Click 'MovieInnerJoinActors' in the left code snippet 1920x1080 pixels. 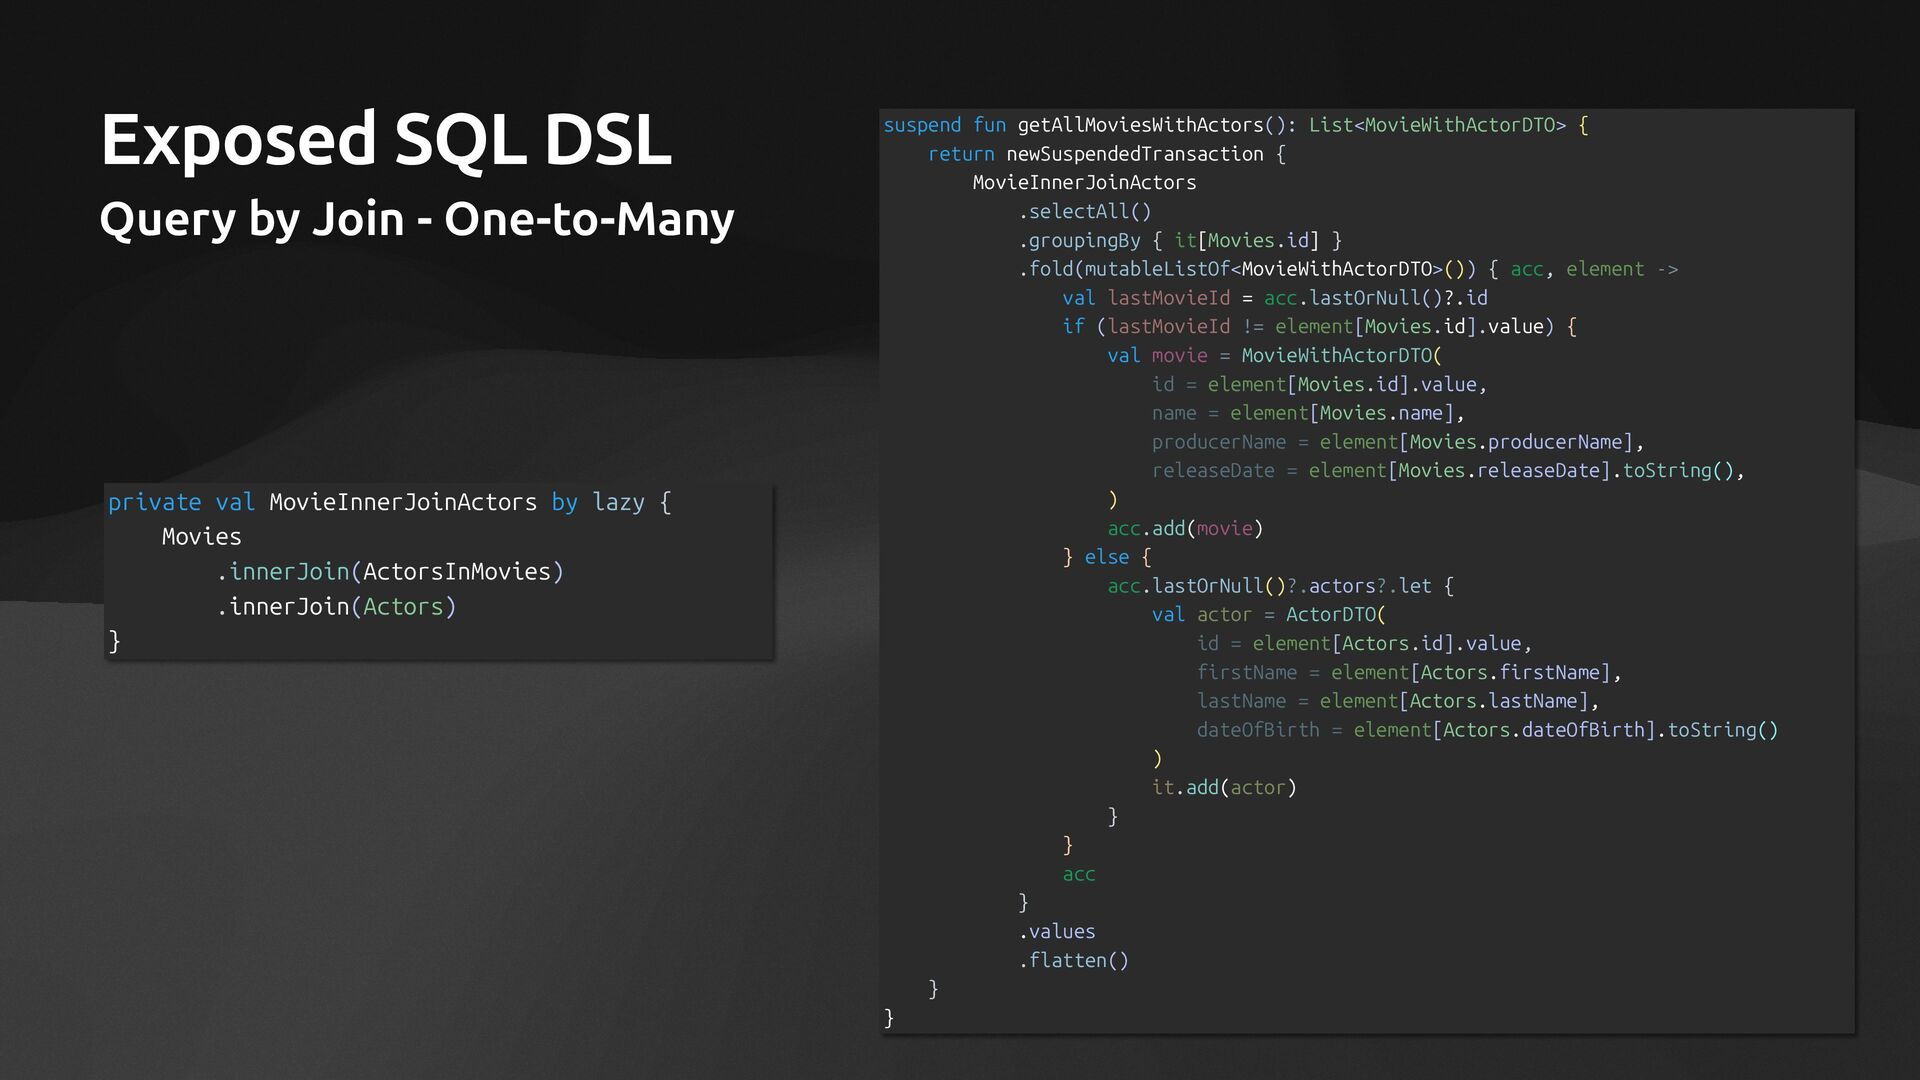click(x=402, y=502)
